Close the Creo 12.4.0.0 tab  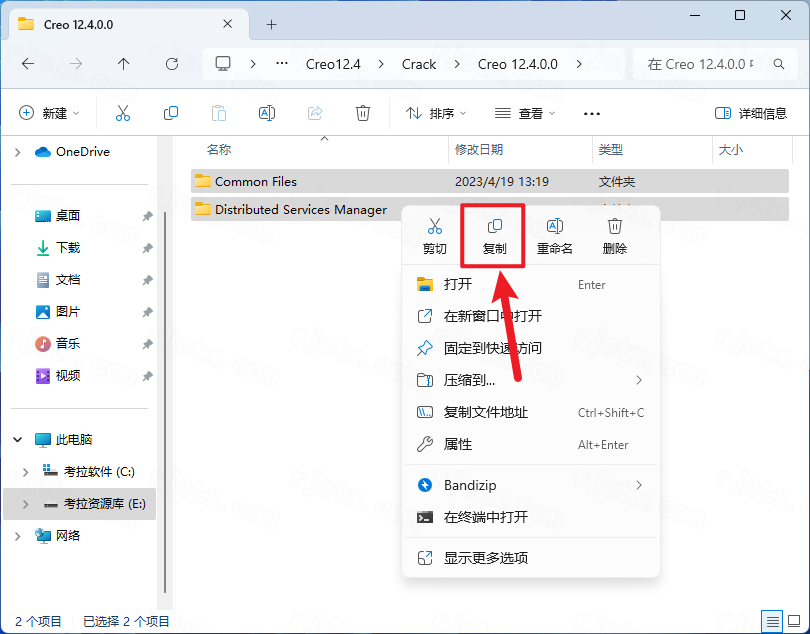click(x=227, y=24)
